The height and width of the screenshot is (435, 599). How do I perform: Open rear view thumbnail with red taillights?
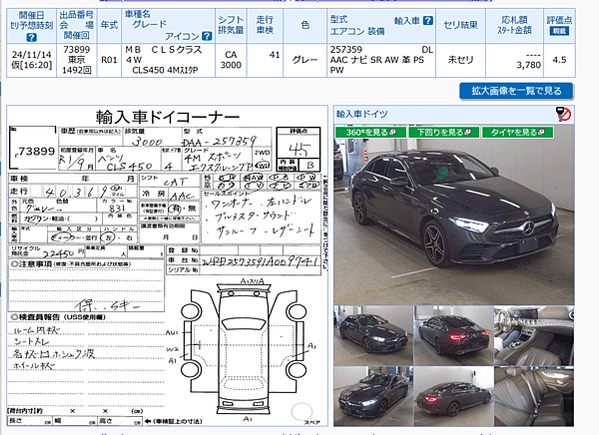(x=453, y=336)
